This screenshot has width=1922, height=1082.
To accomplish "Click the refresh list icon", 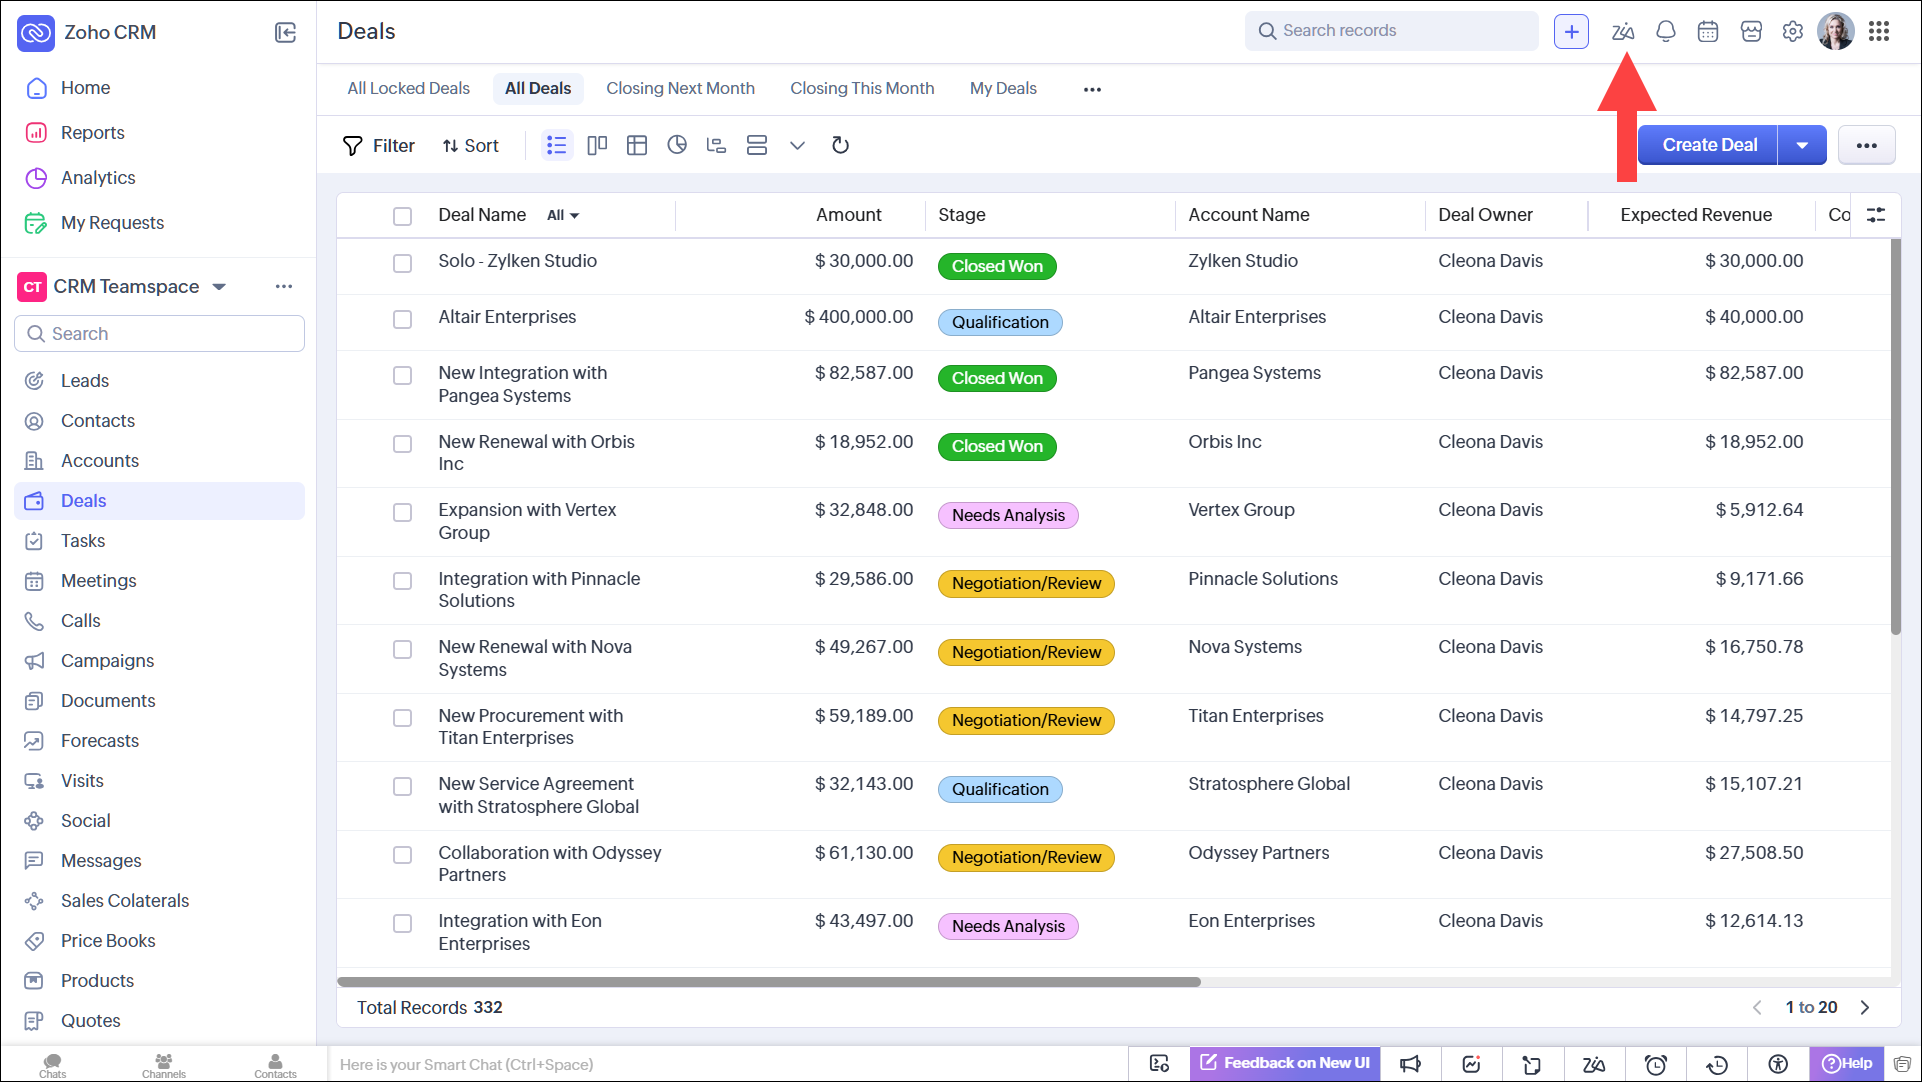I will [x=840, y=146].
